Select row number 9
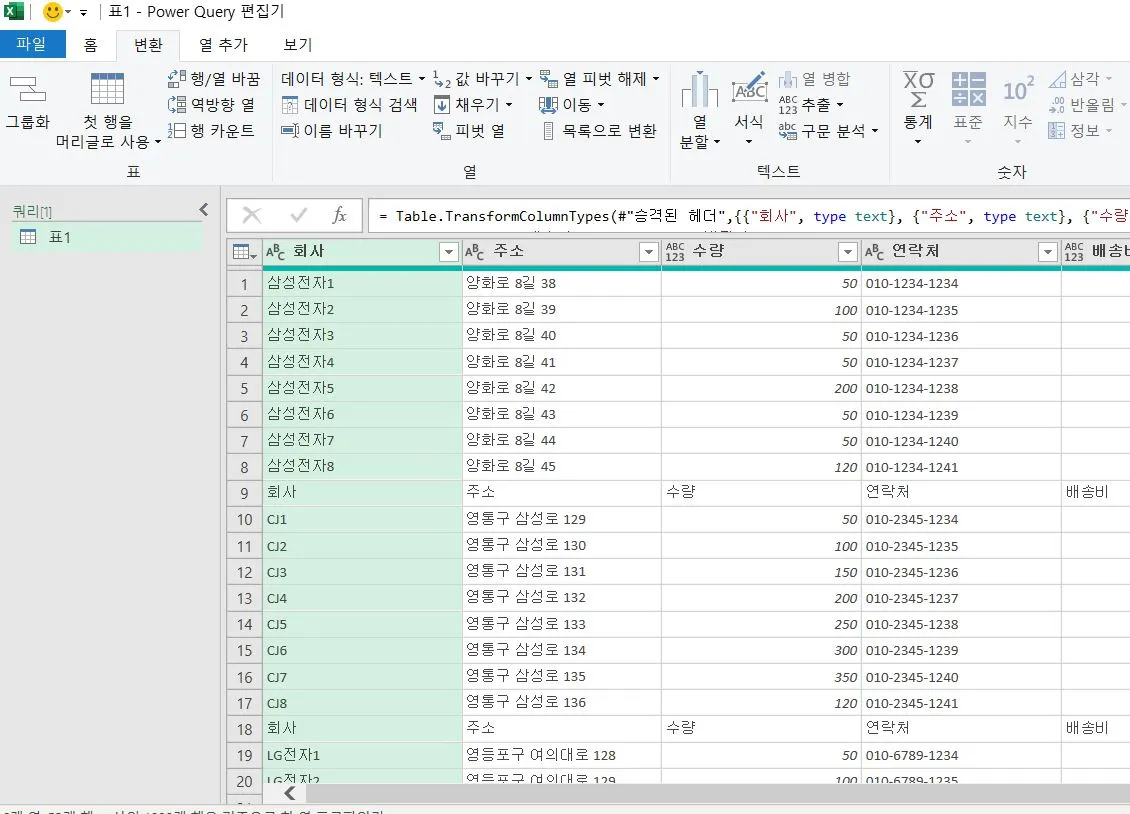Viewport: 1130px width, 814px height. [x=244, y=493]
